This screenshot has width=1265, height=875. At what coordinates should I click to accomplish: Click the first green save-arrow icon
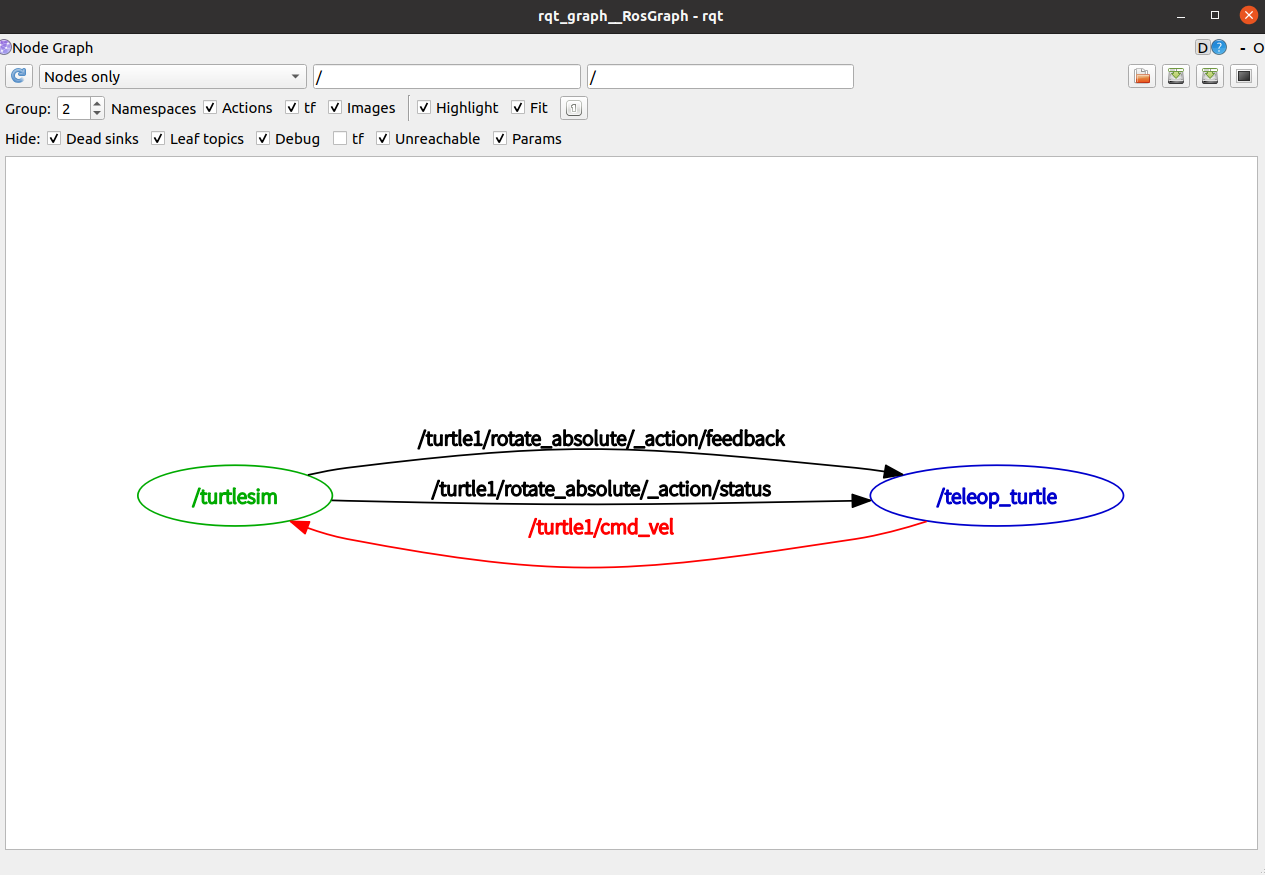[1176, 76]
